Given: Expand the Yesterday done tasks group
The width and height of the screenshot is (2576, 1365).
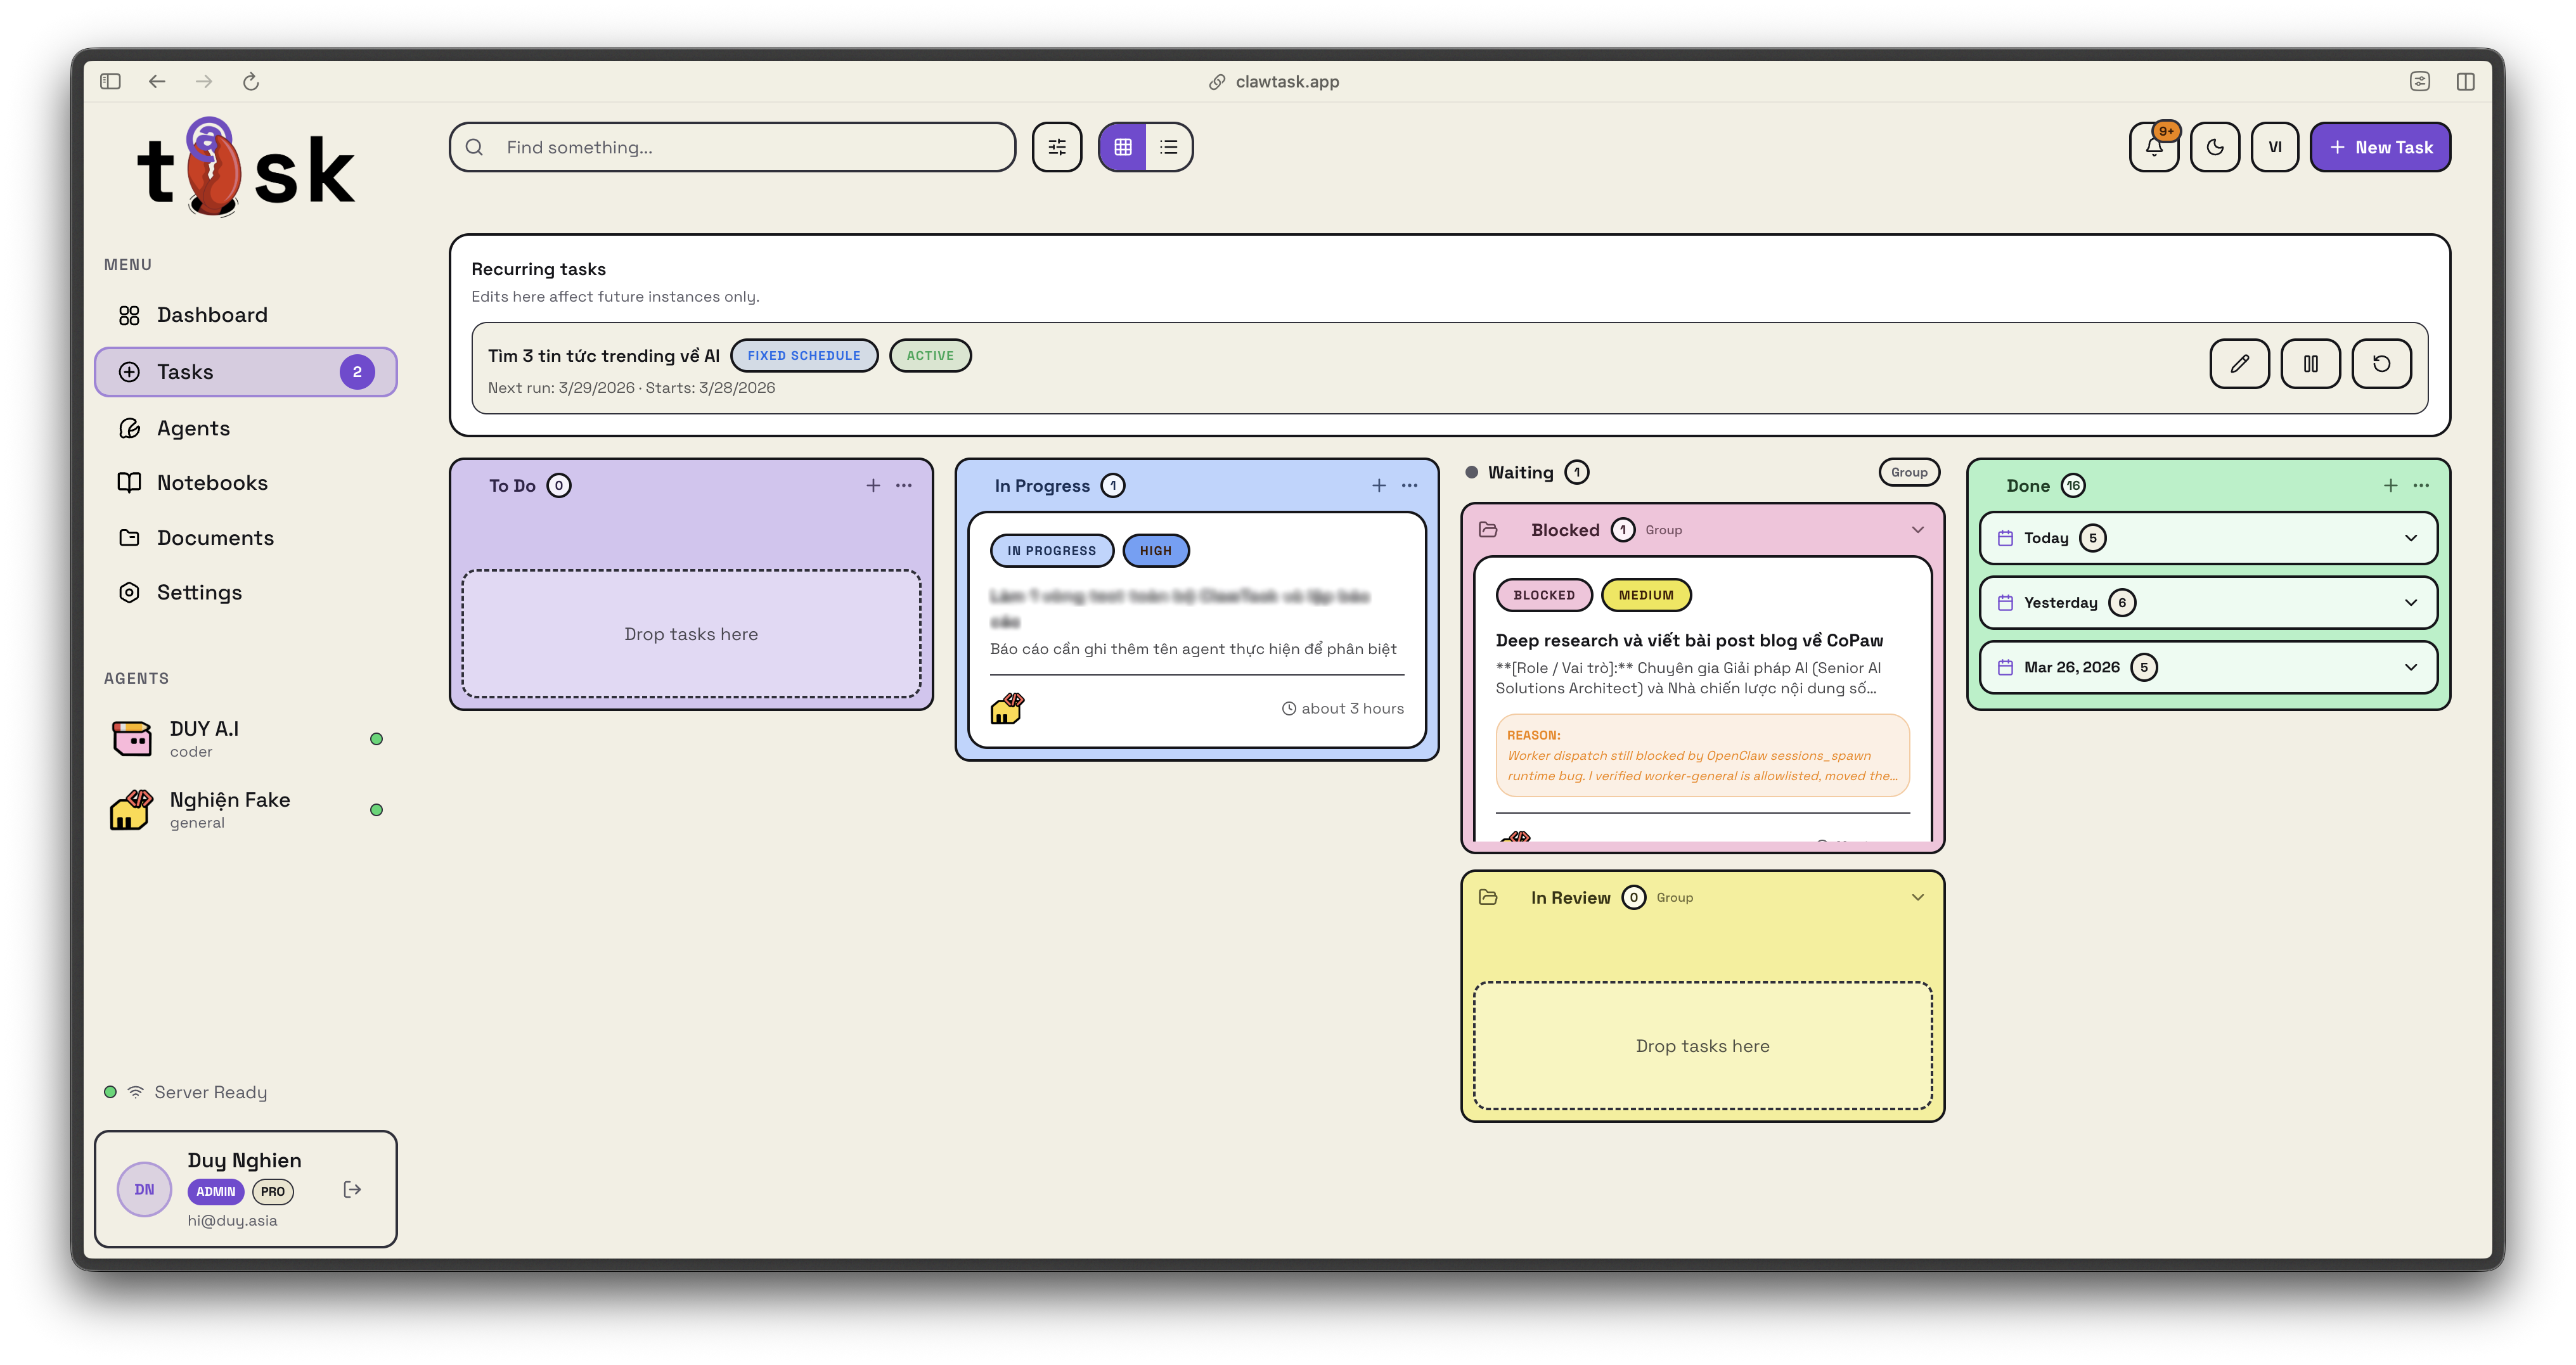Looking at the screenshot, I should pos(2410,602).
